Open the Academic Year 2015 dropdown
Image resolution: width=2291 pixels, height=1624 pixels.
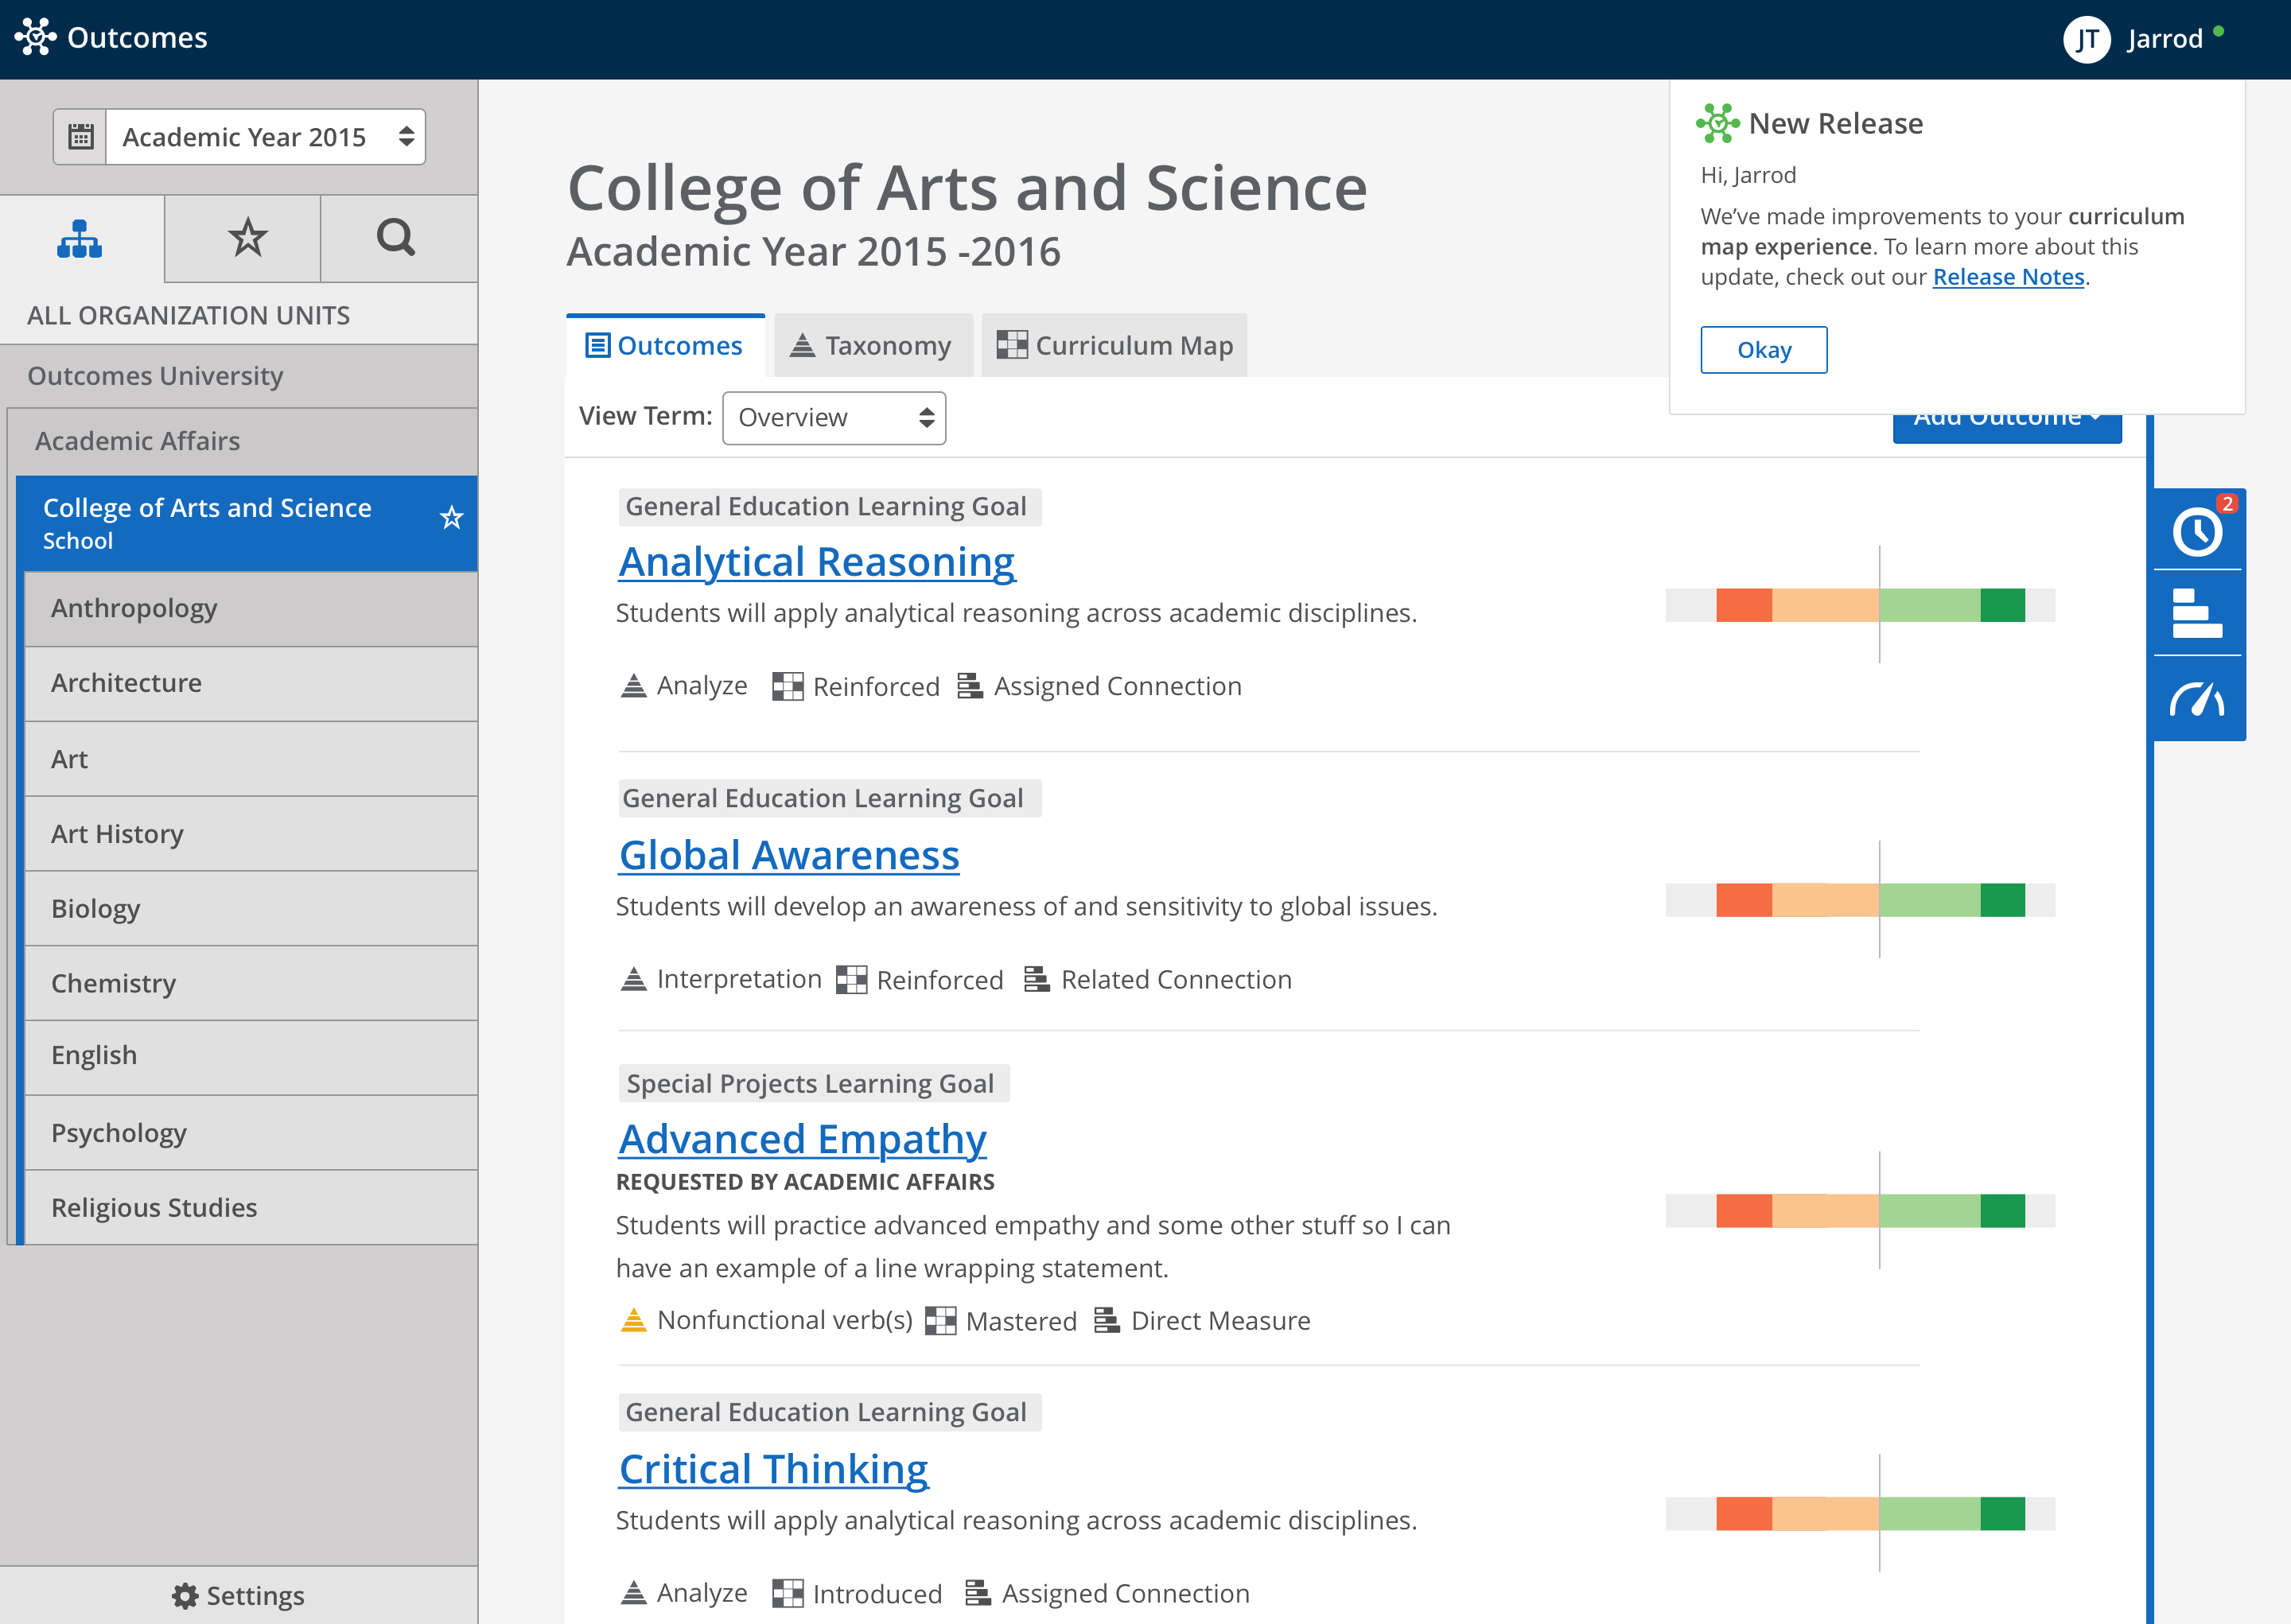266,137
